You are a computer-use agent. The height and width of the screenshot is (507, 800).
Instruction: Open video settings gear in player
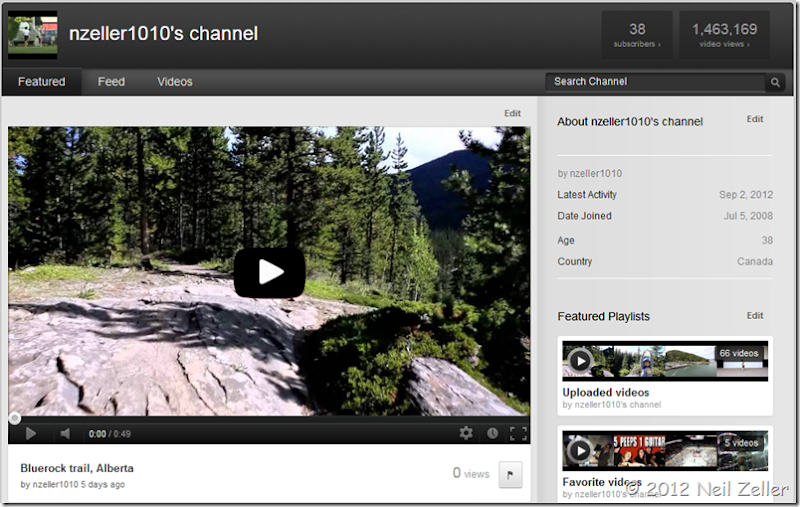coord(466,433)
